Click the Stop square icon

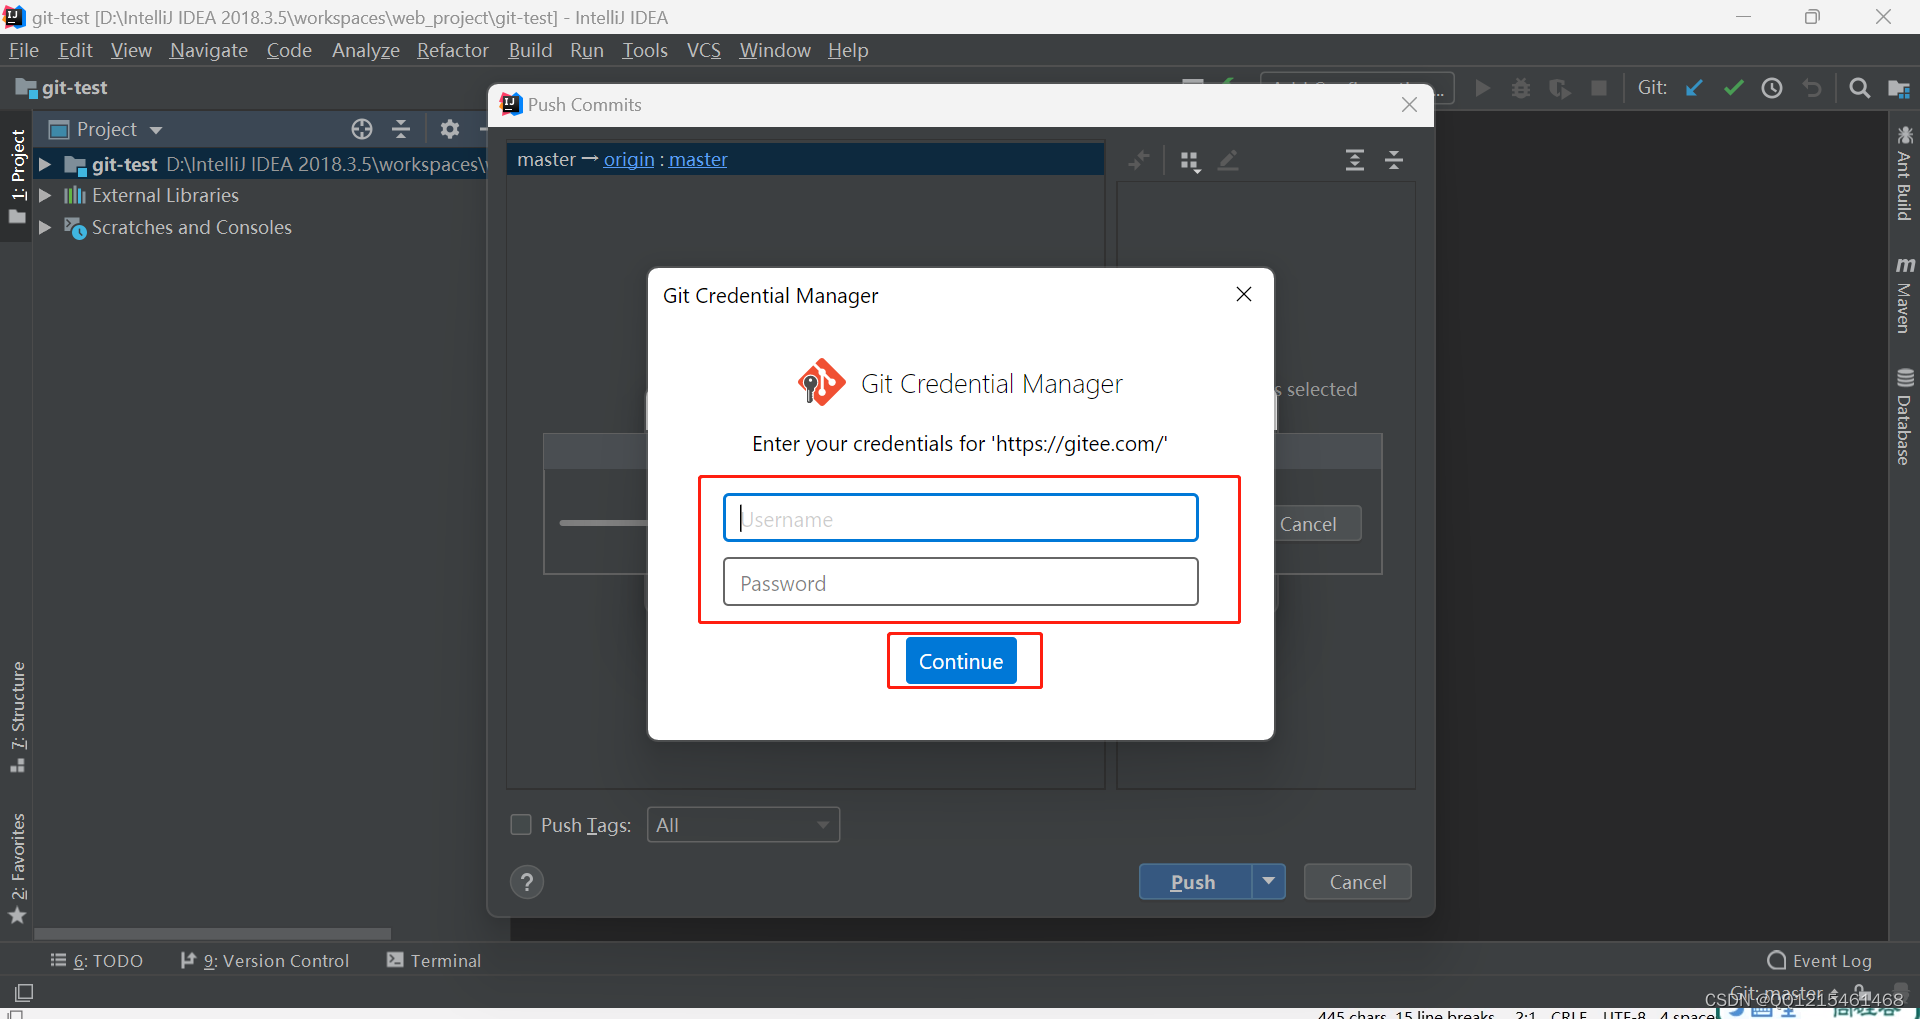(x=1599, y=88)
